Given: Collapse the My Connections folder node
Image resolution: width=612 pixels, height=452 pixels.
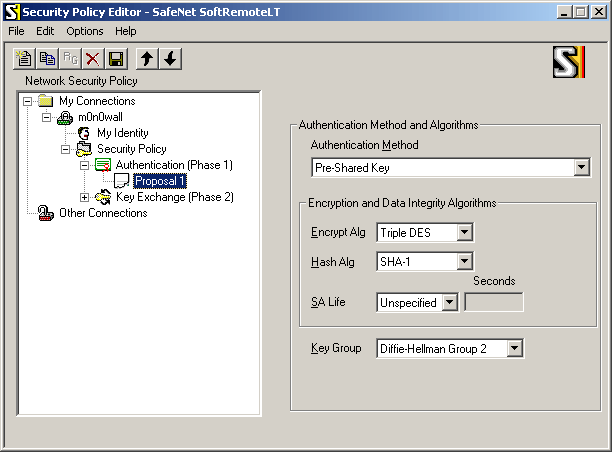Looking at the screenshot, I should pos(27,101).
